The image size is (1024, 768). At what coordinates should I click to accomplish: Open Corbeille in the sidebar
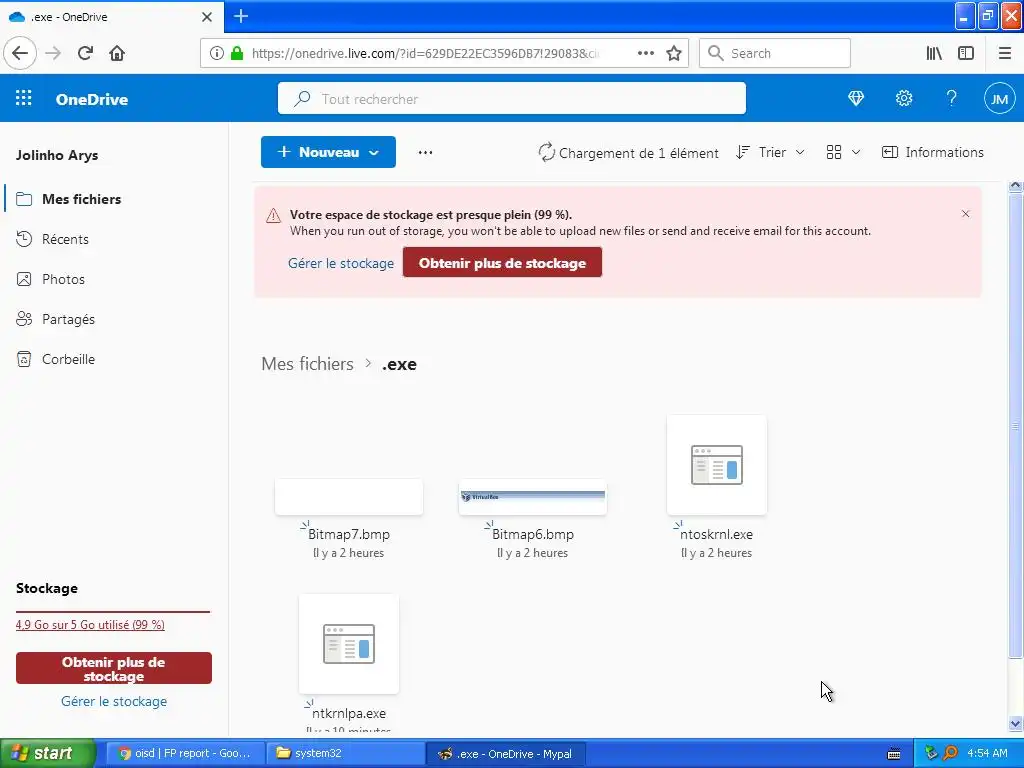(x=69, y=359)
